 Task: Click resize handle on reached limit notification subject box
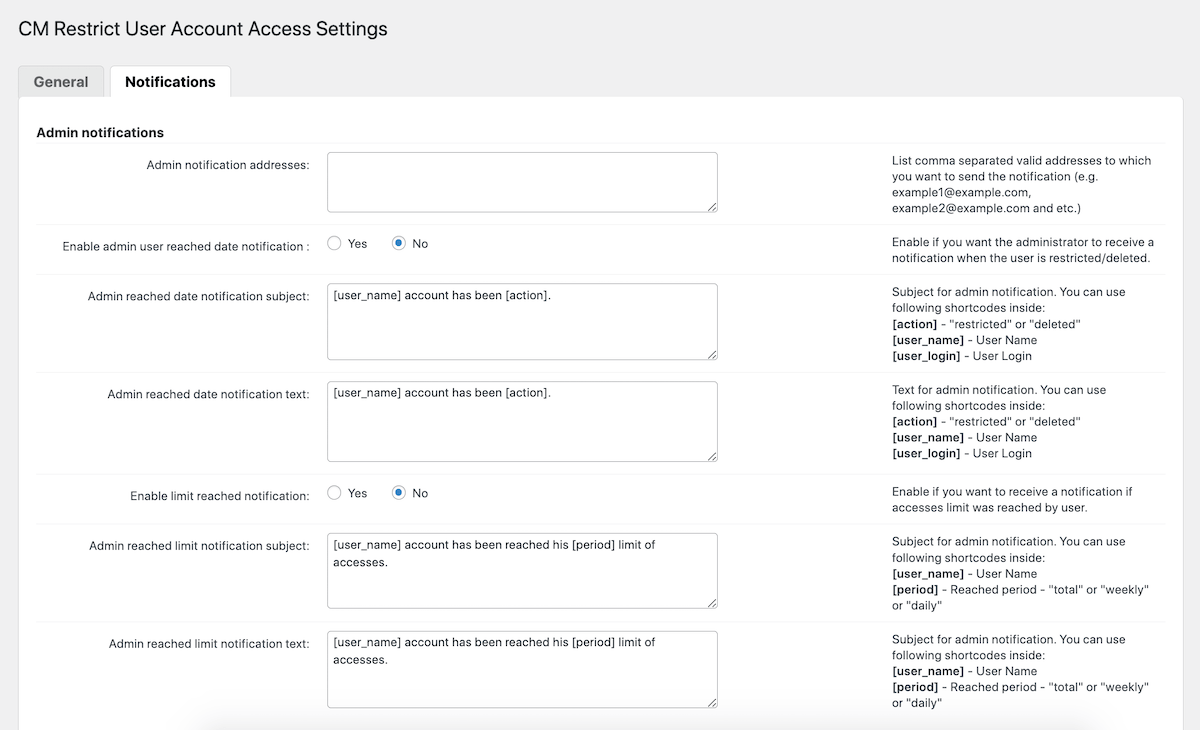click(x=711, y=602)
